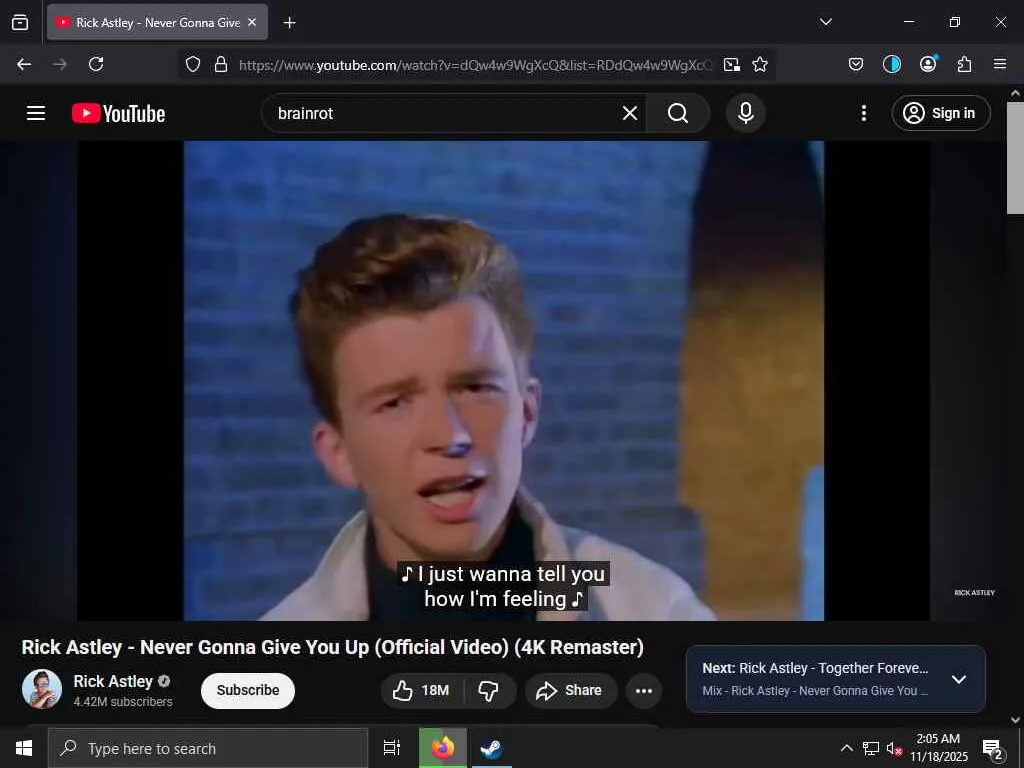1024x768 pixels.
Task: Open Windows Start menu
Action: tap(24, 748)
